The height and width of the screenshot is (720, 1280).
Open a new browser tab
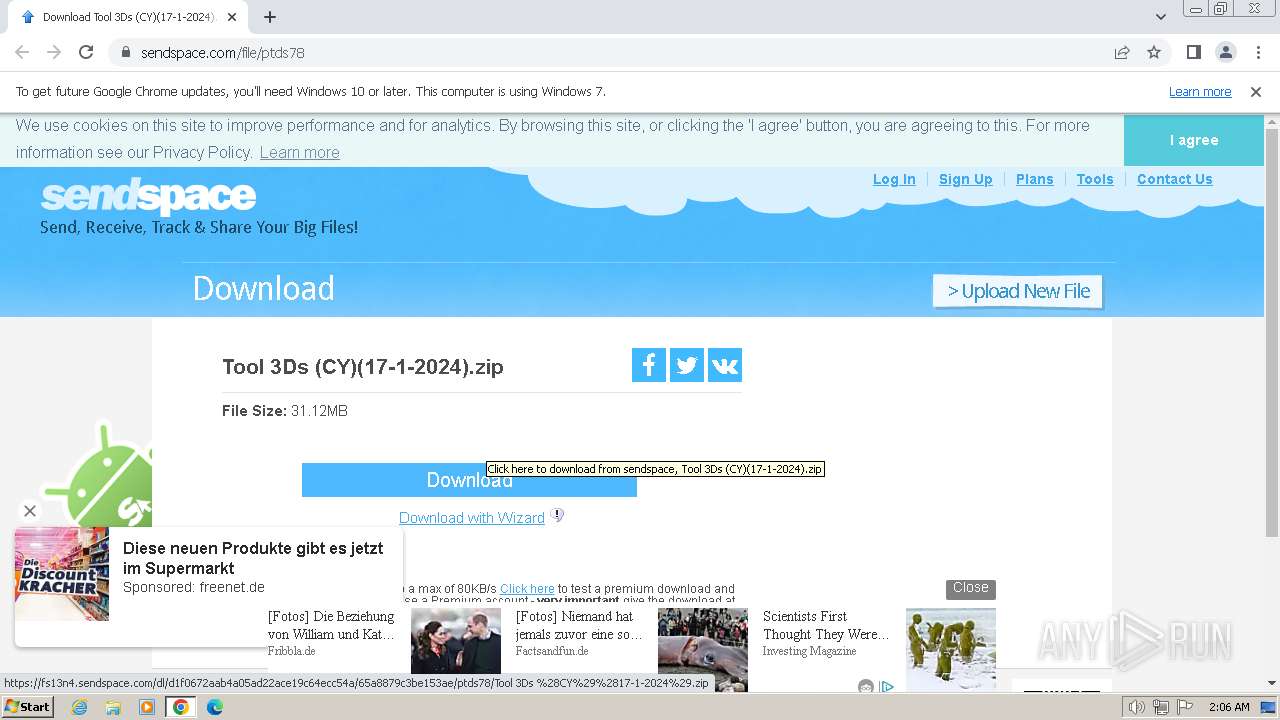click(270, 17)
